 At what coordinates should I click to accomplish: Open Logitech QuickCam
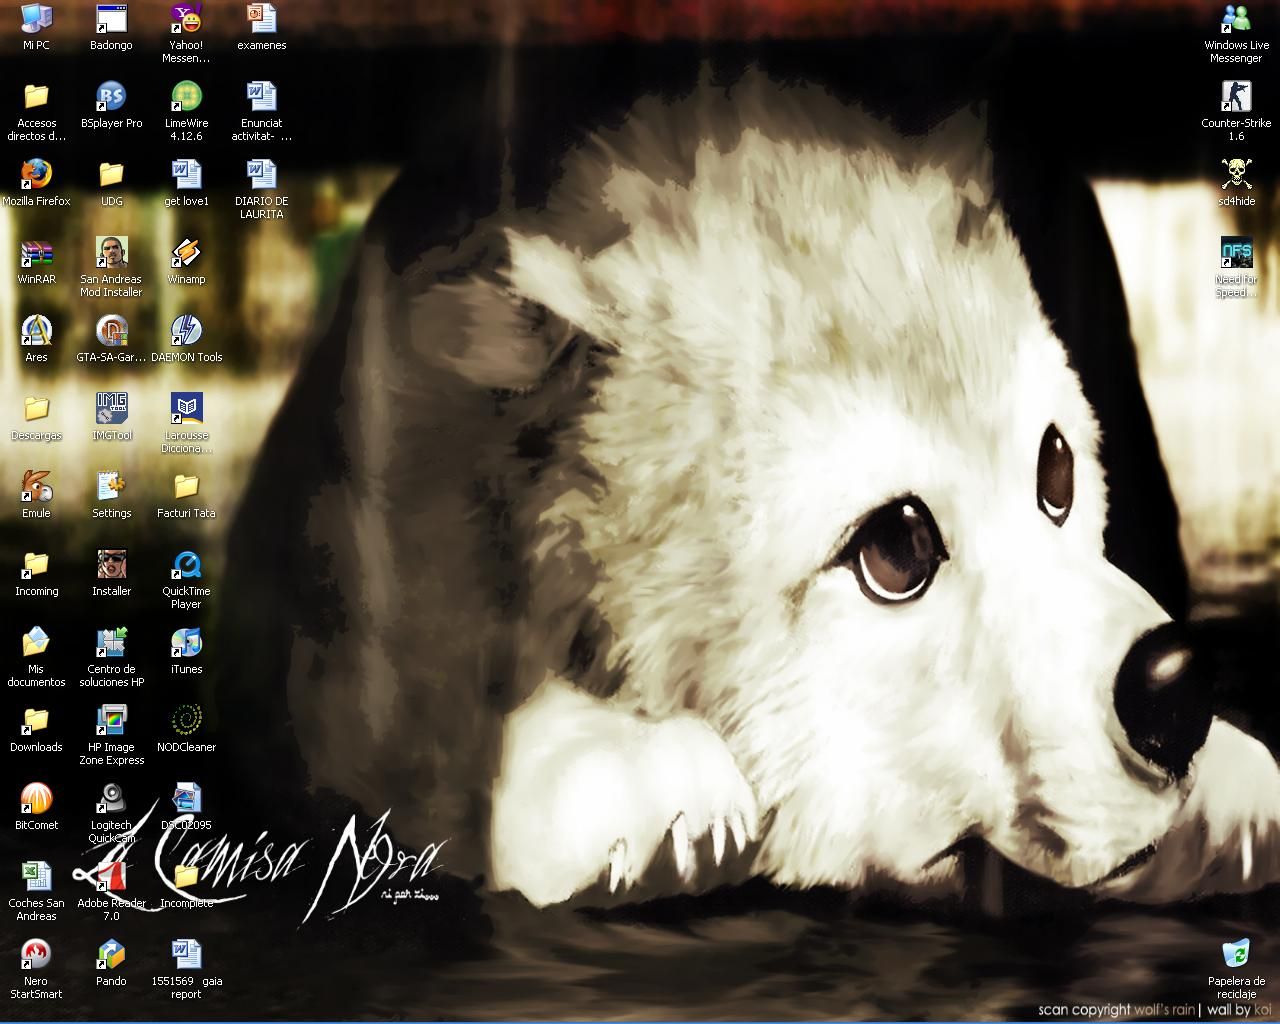(111, 798)
